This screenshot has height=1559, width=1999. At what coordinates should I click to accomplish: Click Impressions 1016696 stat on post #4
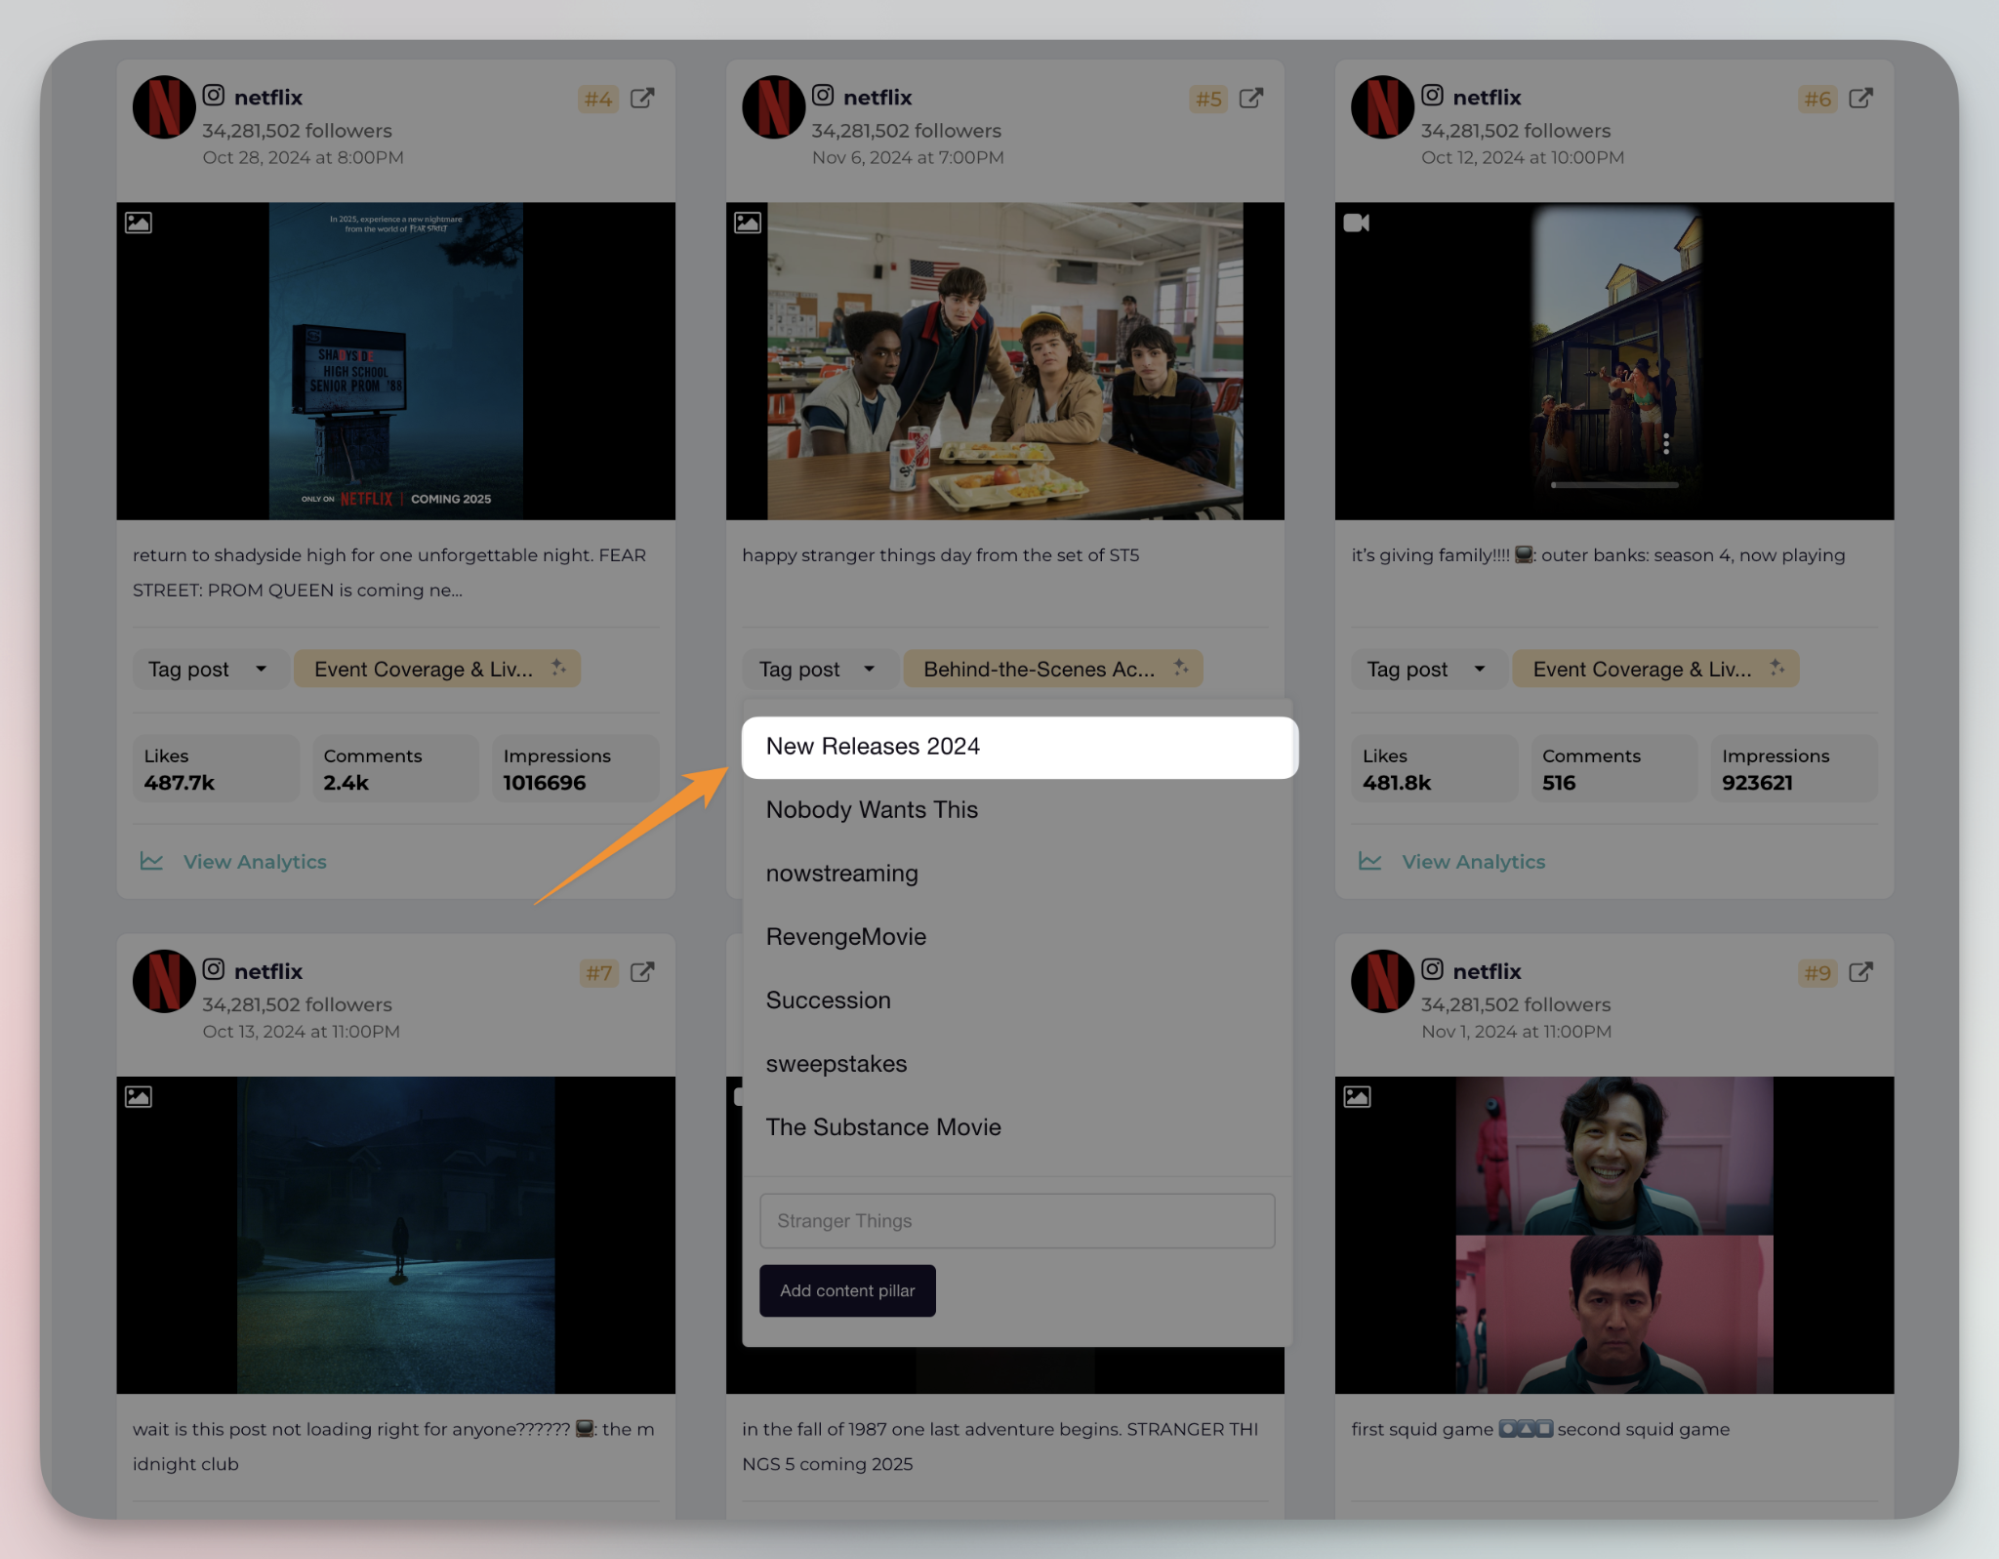coord(576,769)
